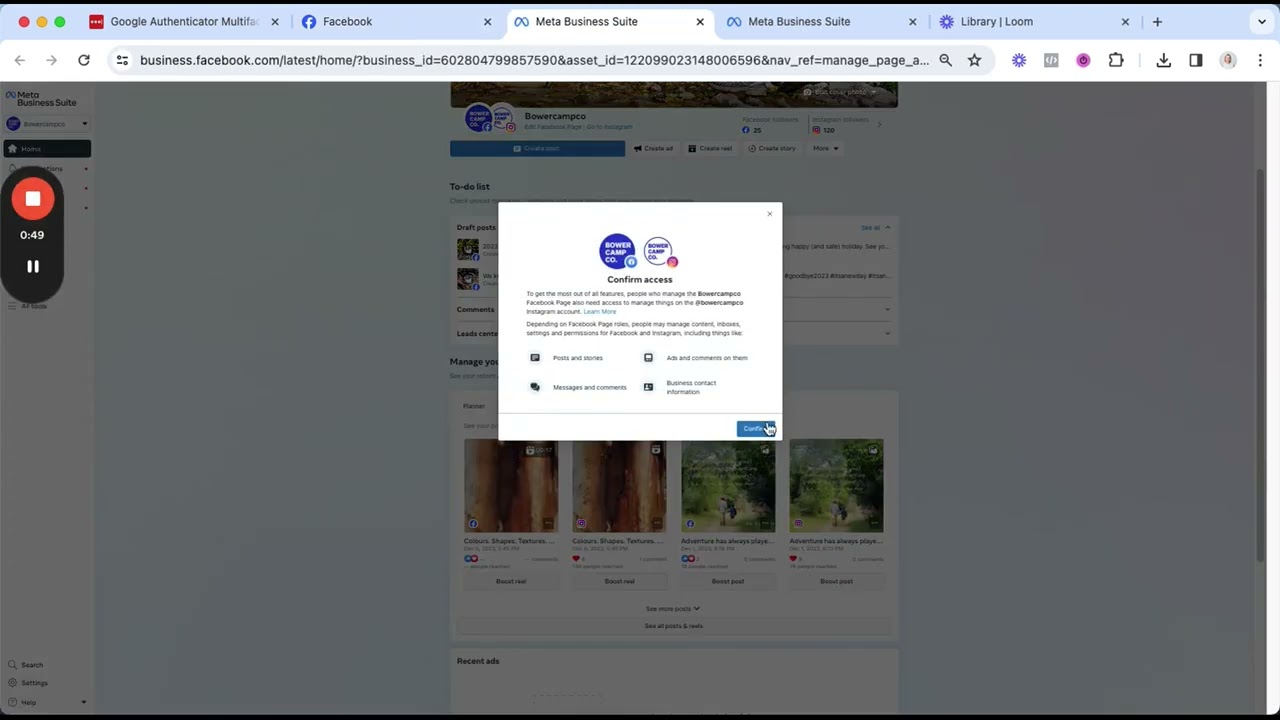1280x720 pixels.
Task: Reload the current page
Action: pyautogui.click(x=84, y=60)
